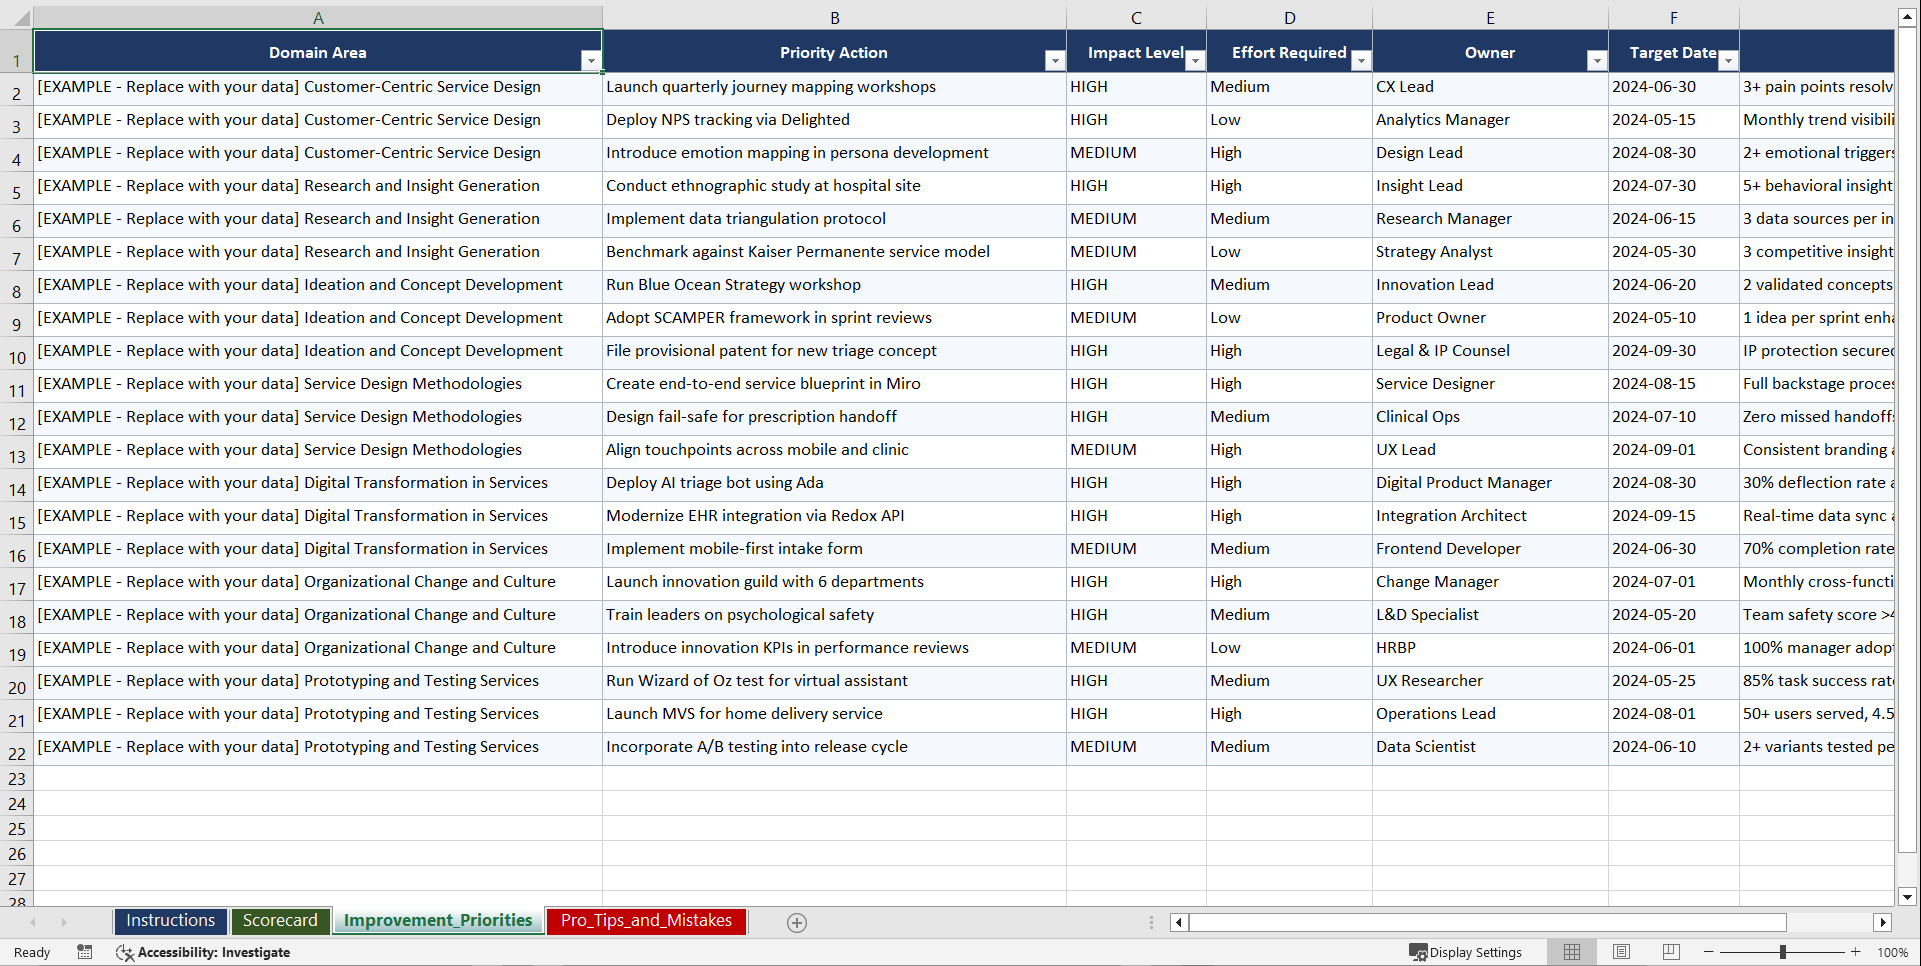Add a new sheet with the plus icon
The width and height of the screenshot is (1921, 966).
[796, 922]
